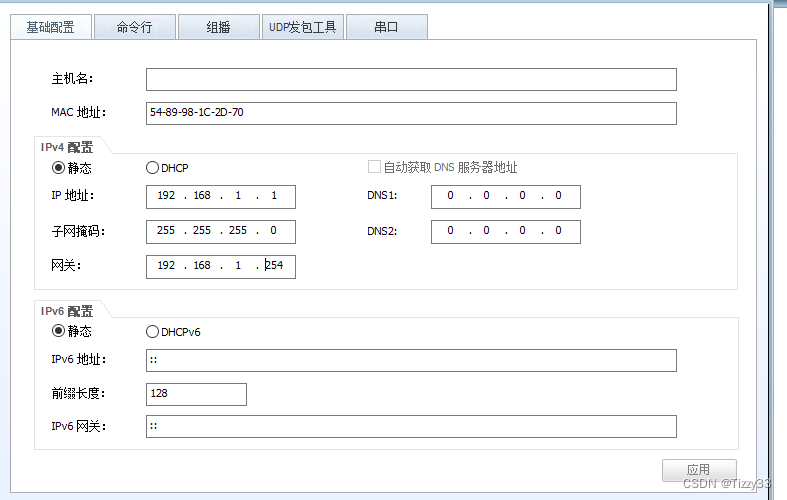Click the DNS2 label
The image size is (787, 500).
coord(382,231)
